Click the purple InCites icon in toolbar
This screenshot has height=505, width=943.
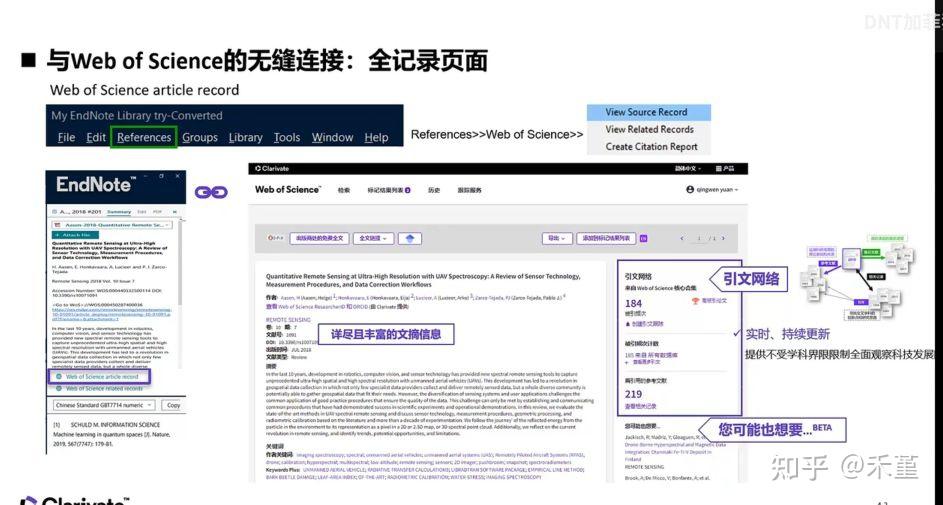pos(644,239)
